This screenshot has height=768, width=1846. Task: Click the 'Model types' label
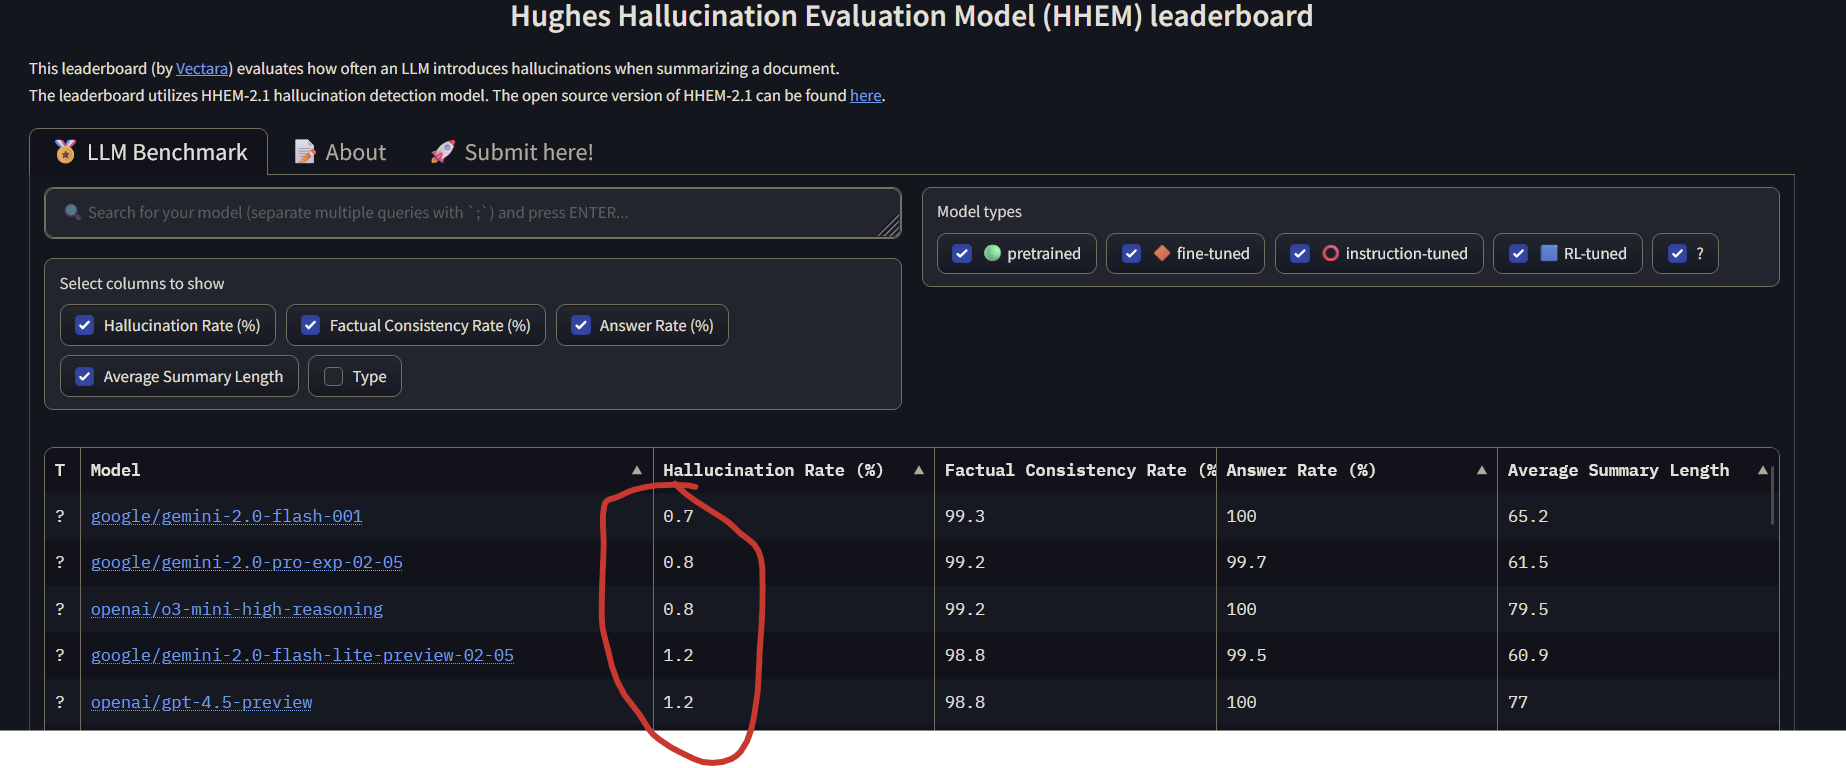coord(979,211)
